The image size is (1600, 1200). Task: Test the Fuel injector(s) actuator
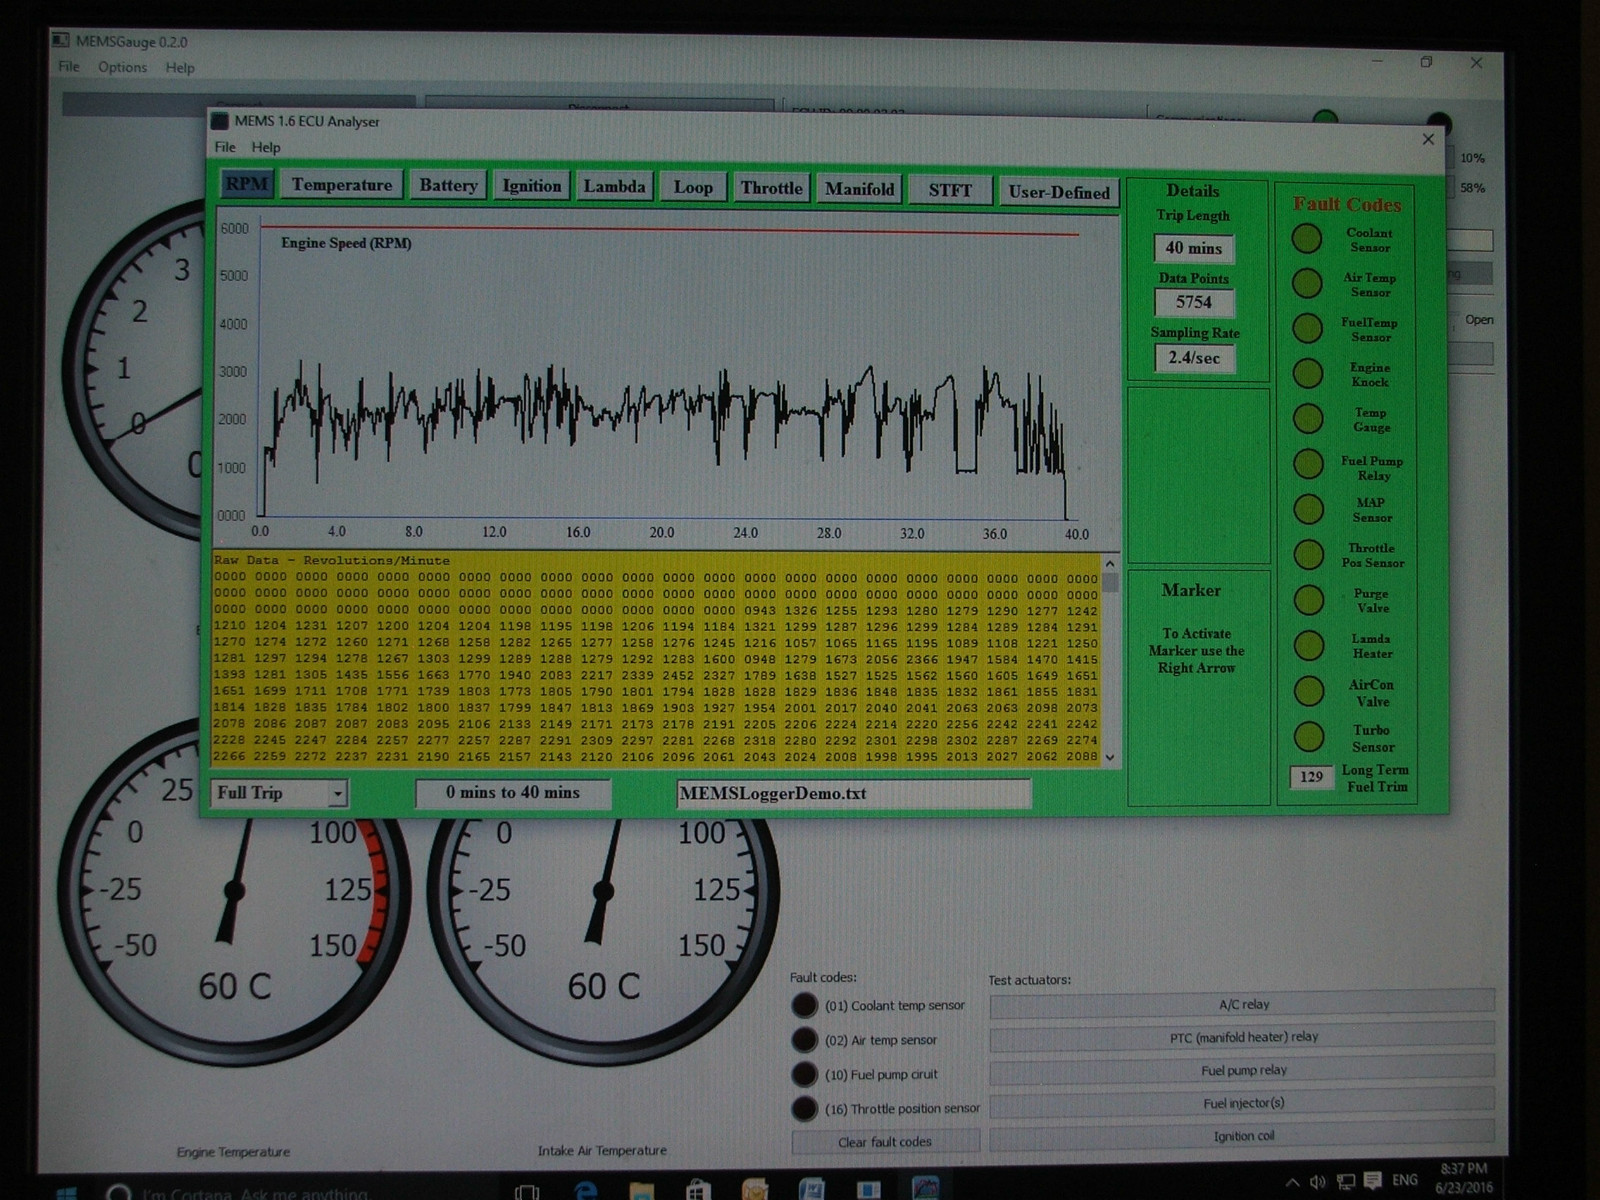(1243, 1103)
